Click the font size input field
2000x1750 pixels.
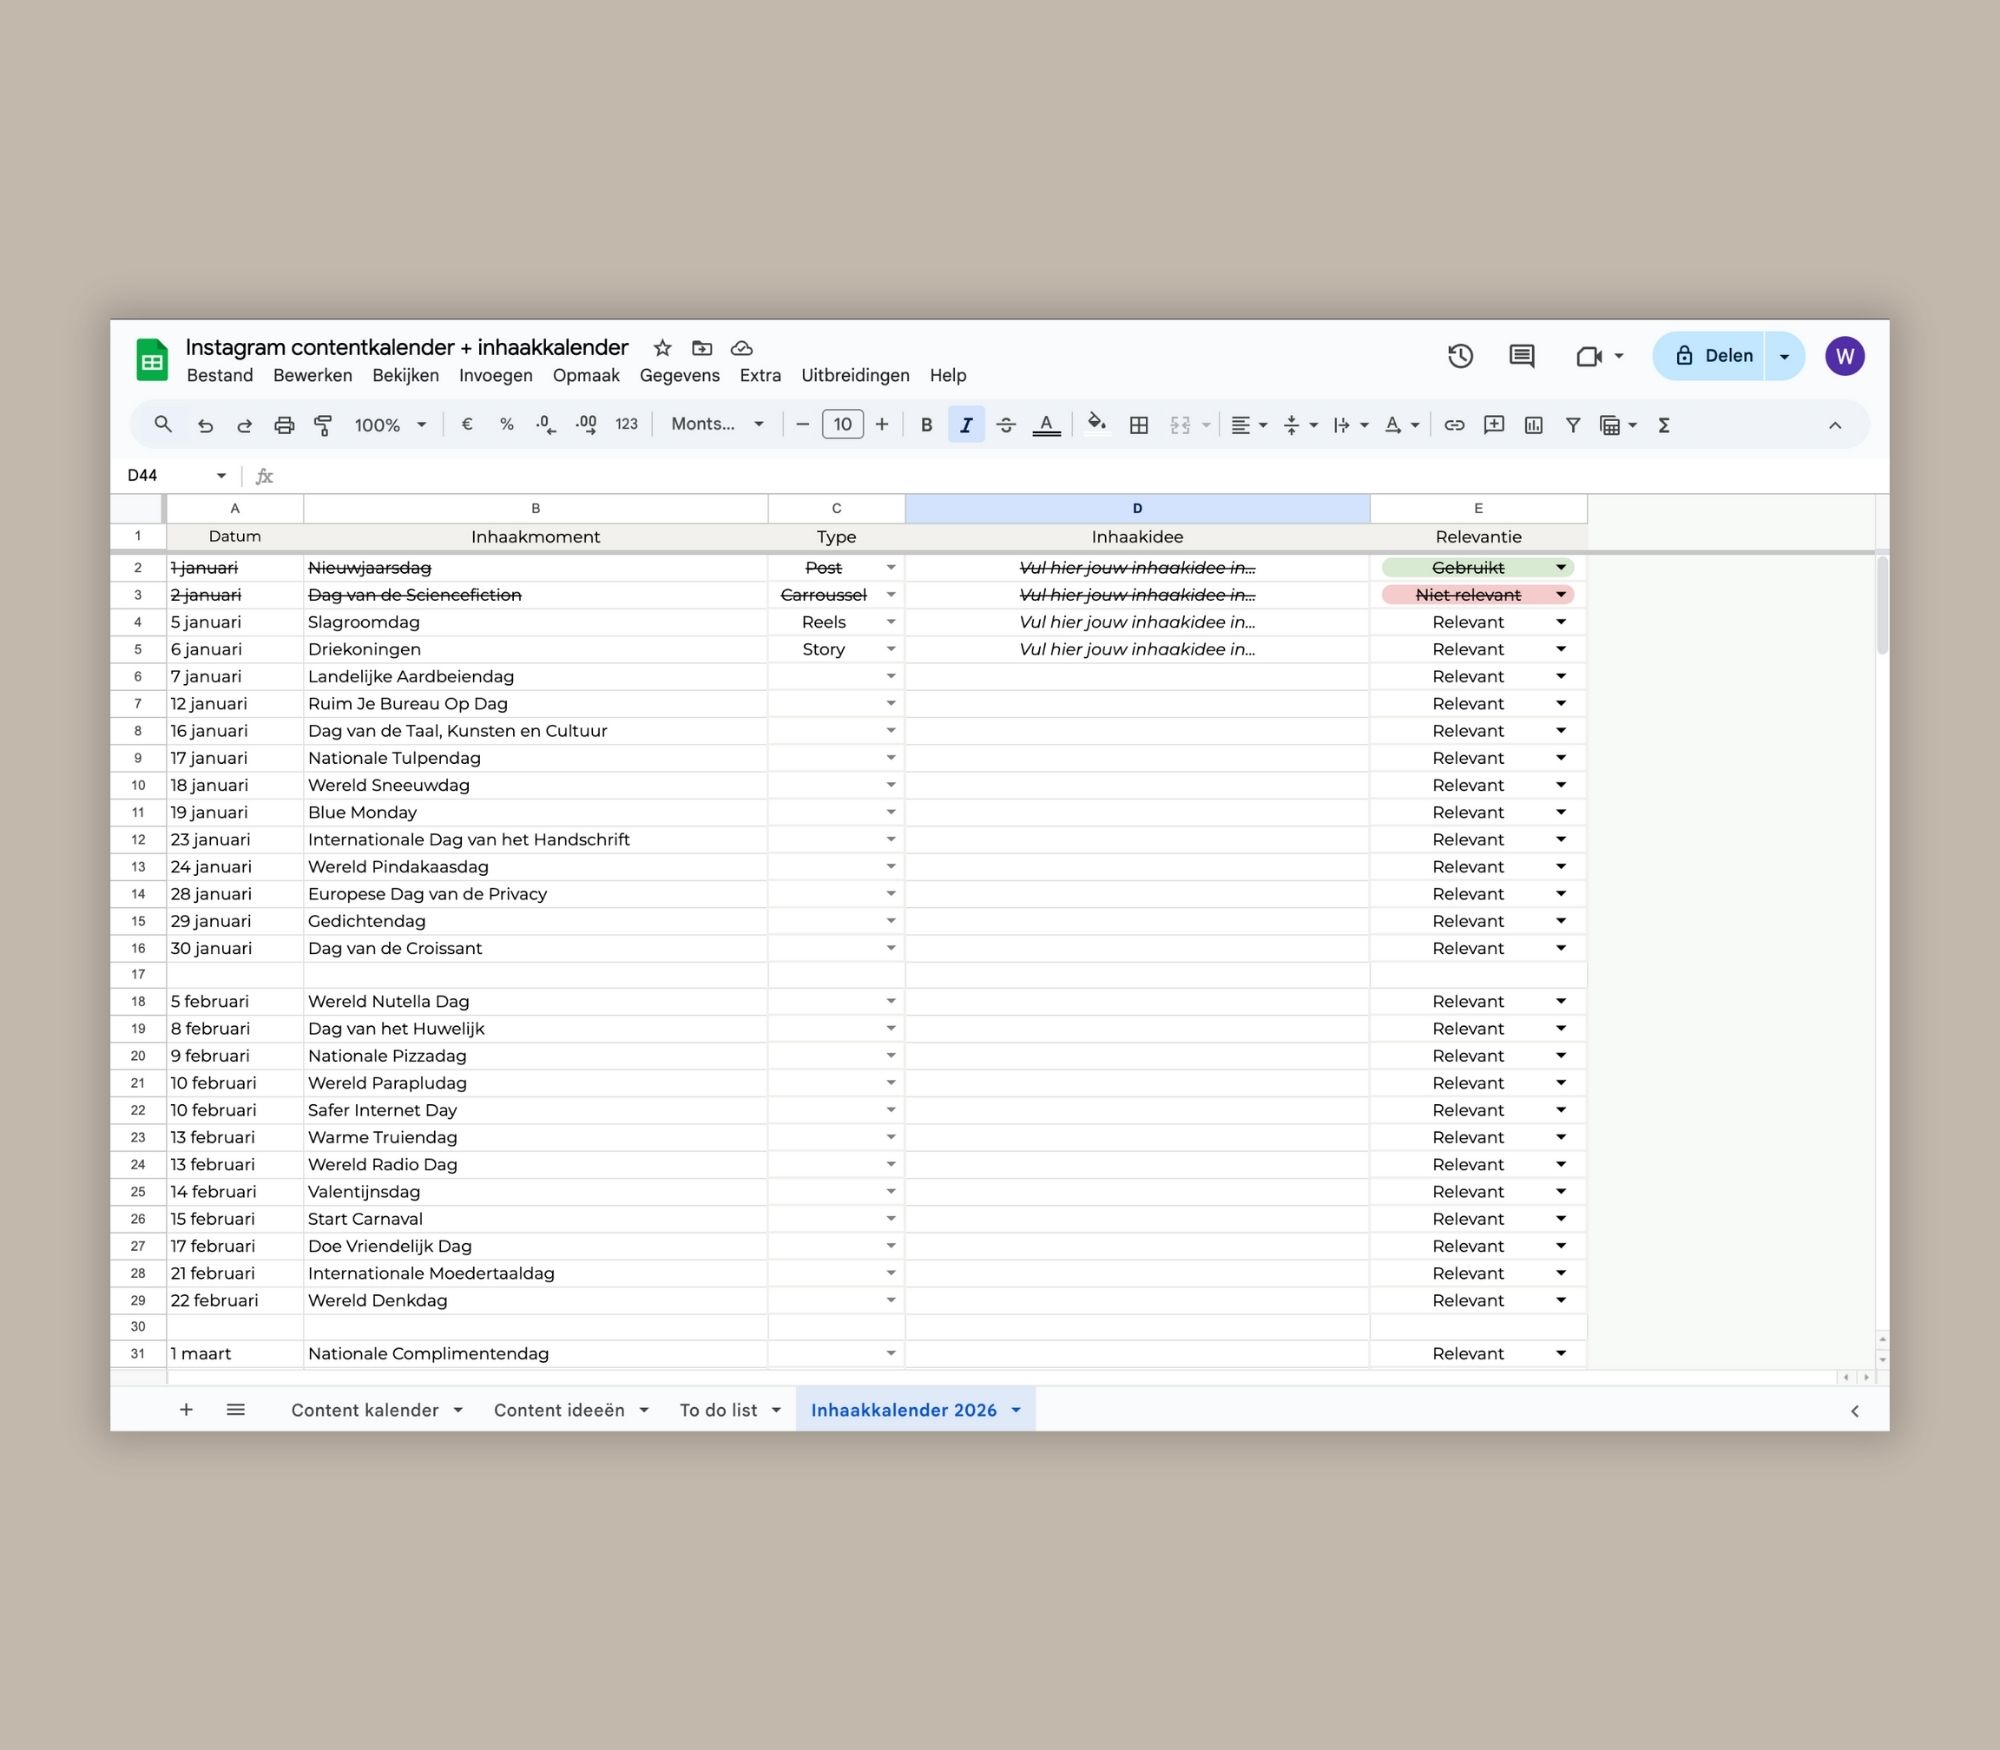click(x=842, y=425)
